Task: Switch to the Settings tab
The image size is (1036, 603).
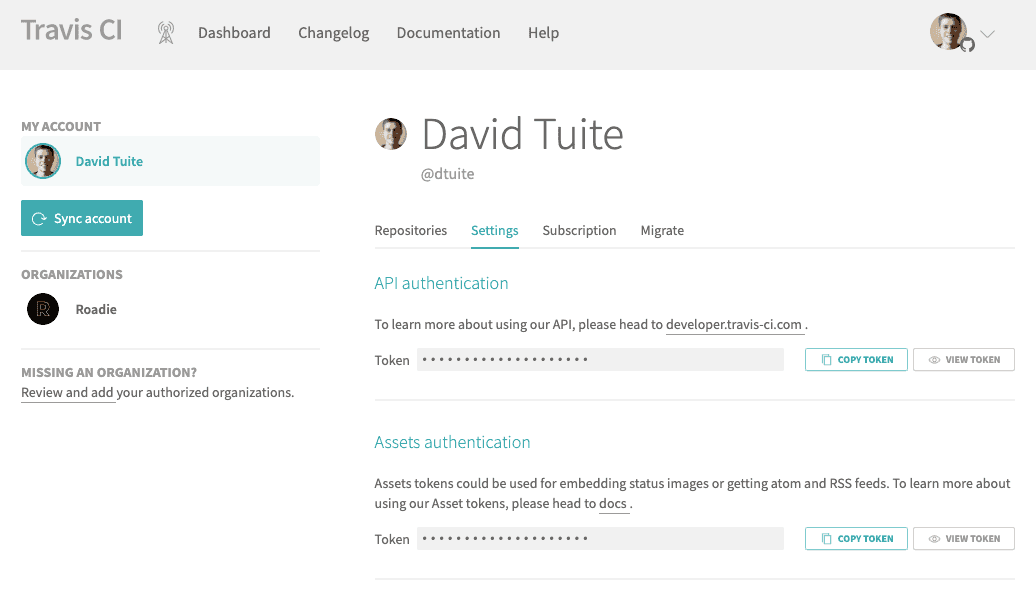Action: click(494, 231)
